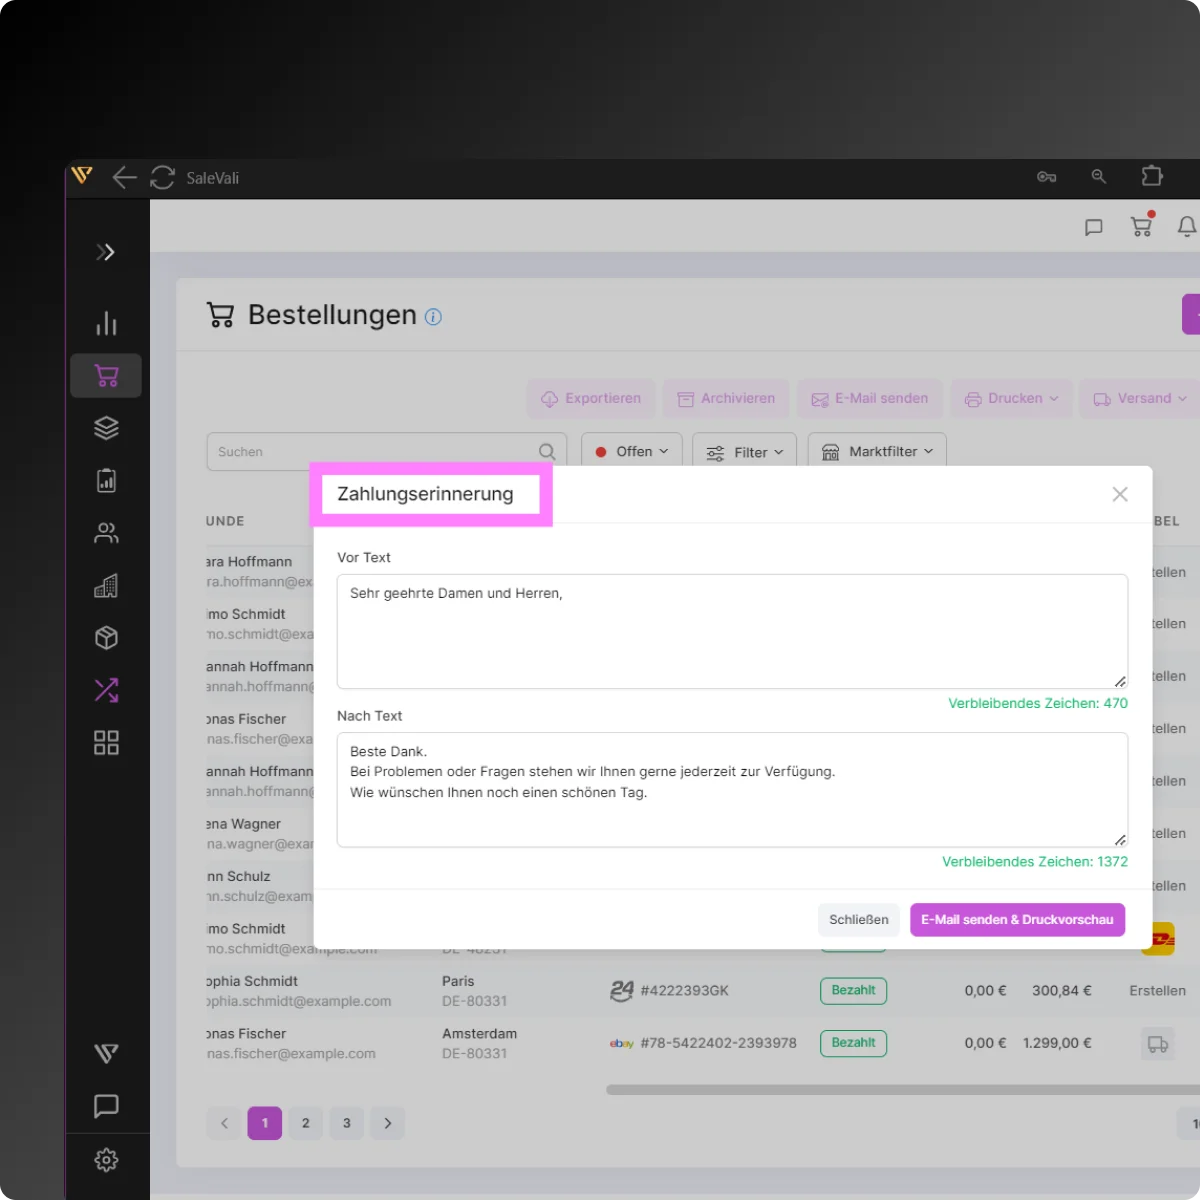
Task: Click E-Mail senden & Druckvorschau button
Action: click(1017, 920)
